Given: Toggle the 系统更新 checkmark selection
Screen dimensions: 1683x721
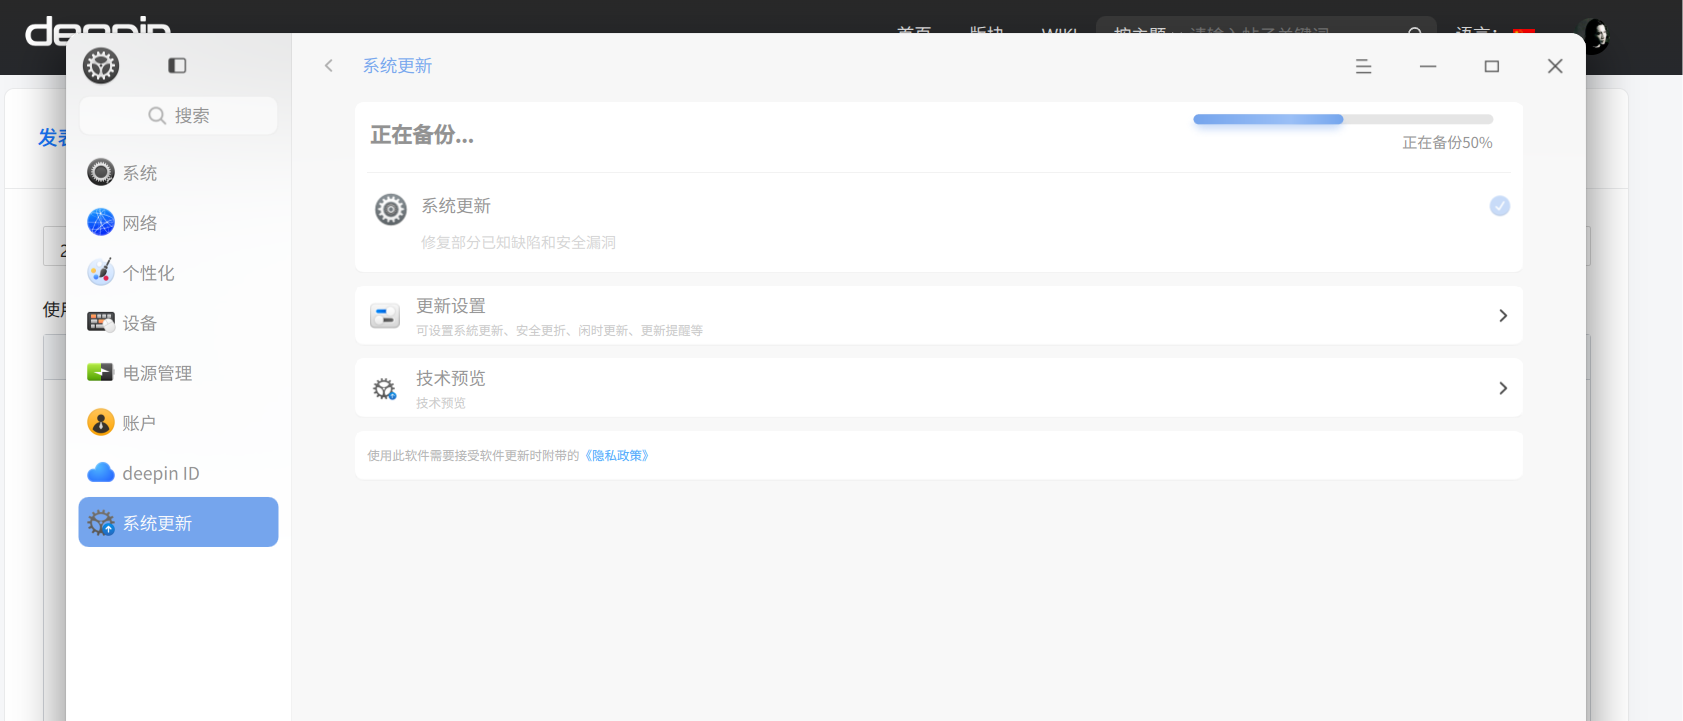Looking at the screenshot, I should (1499, 206).
